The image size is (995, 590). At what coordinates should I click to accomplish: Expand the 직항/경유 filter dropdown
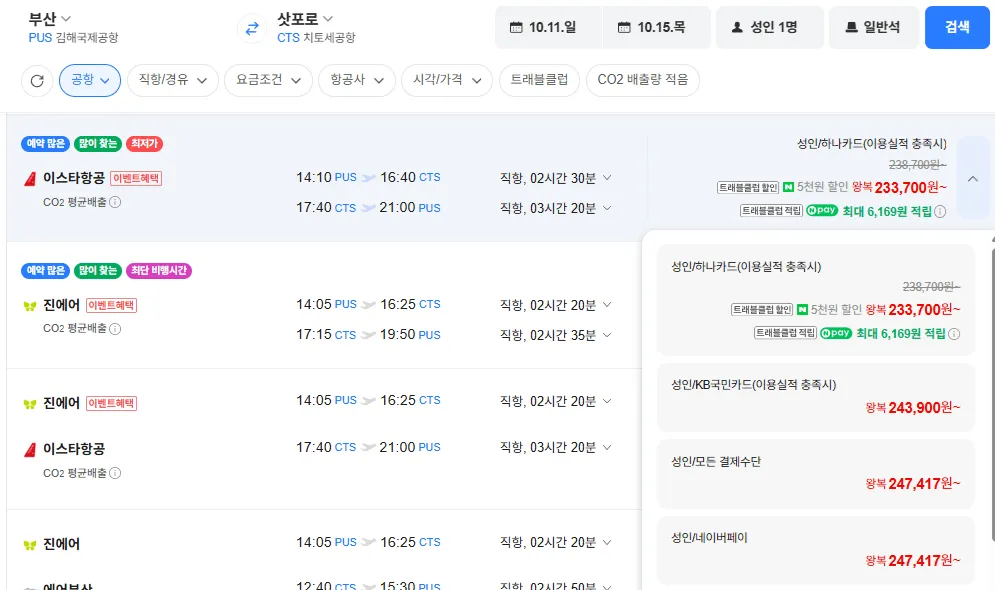[x=173, y=81]
